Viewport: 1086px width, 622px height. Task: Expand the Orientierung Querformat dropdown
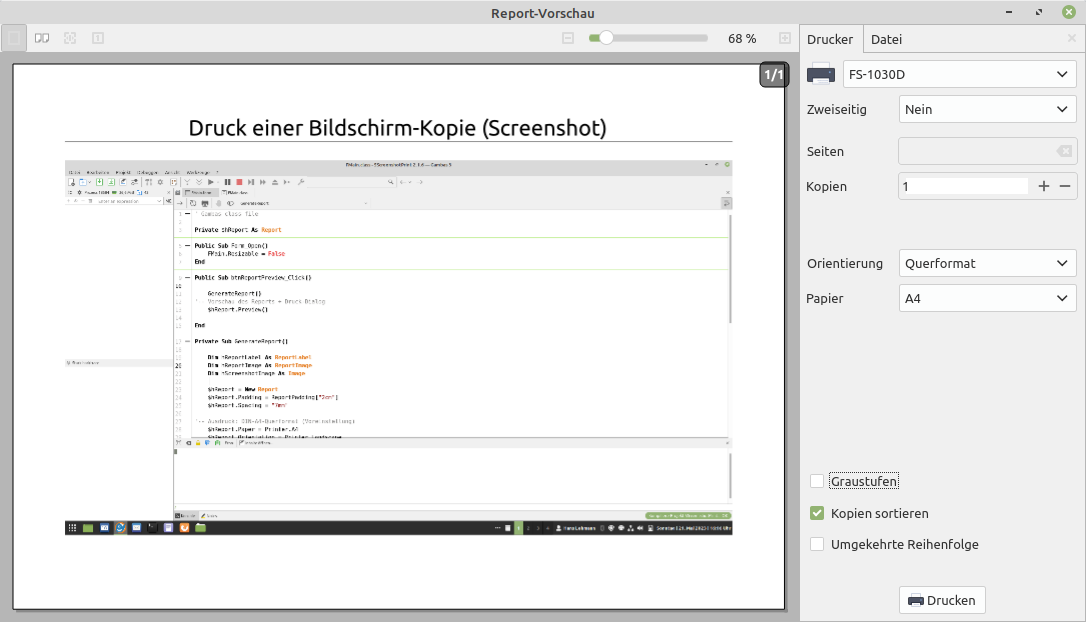click(x=987, y=264)
